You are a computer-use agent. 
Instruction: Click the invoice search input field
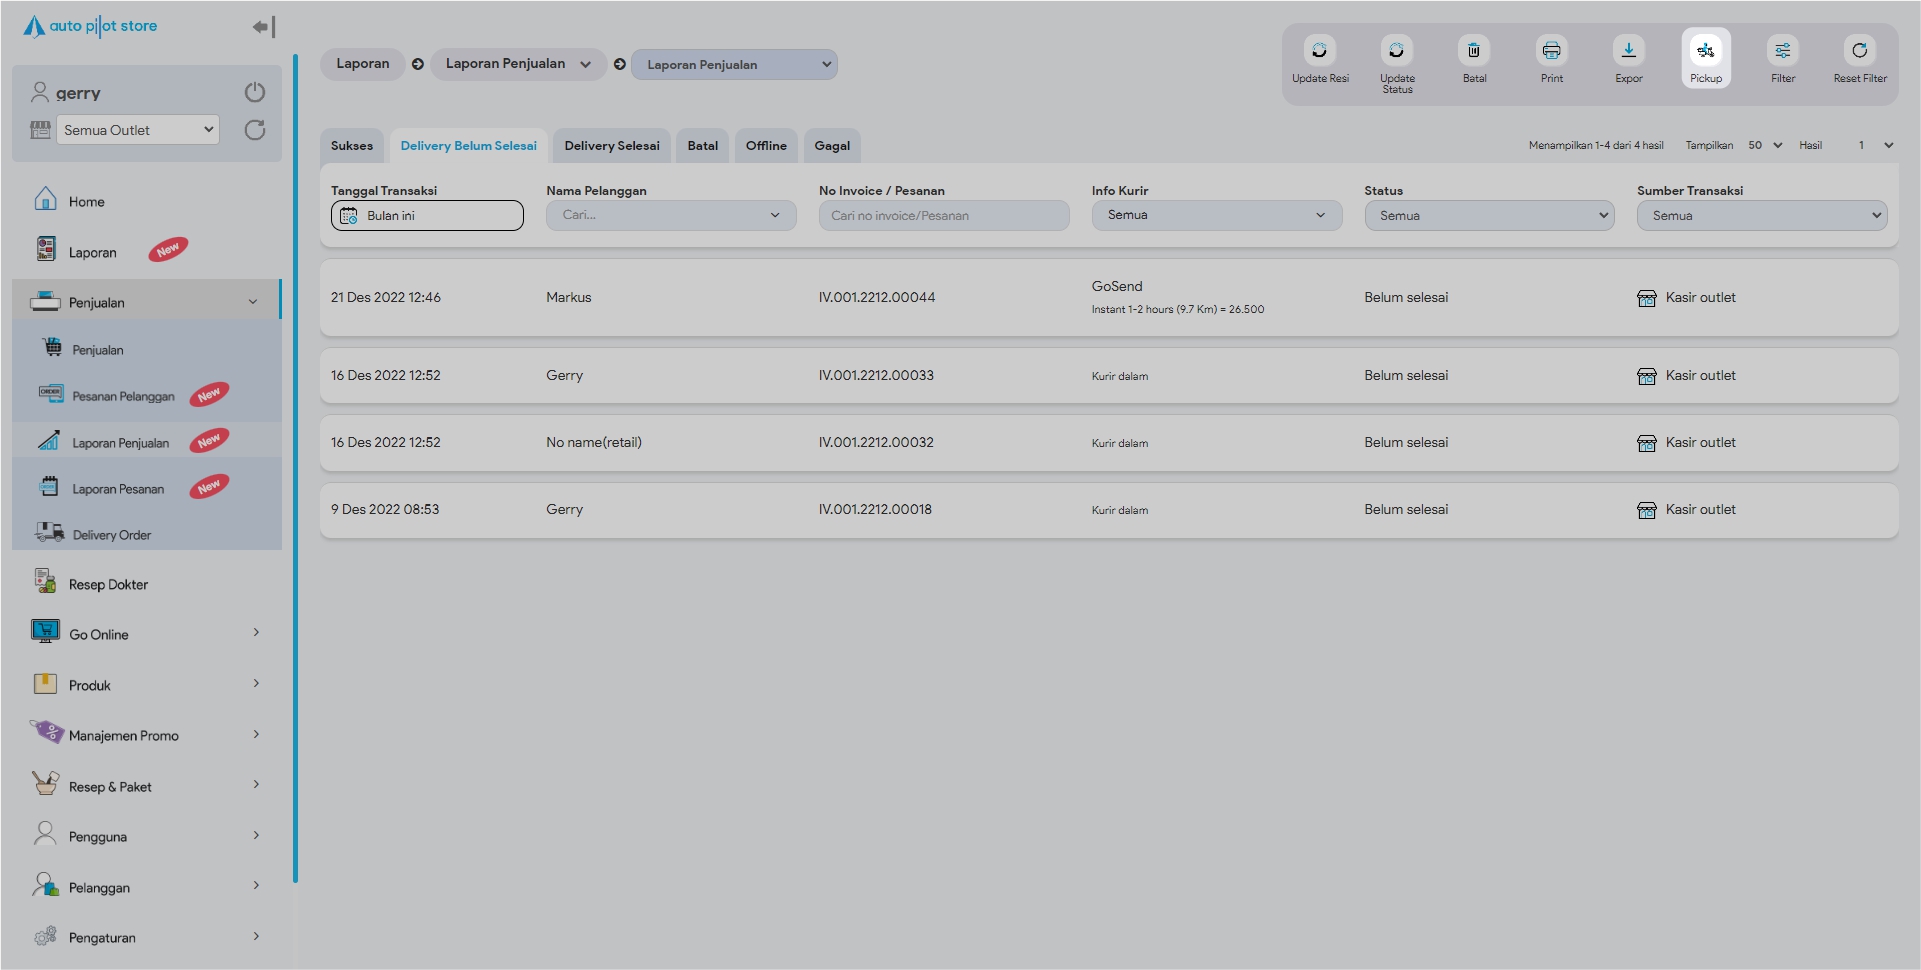click(x=943, y=215)
